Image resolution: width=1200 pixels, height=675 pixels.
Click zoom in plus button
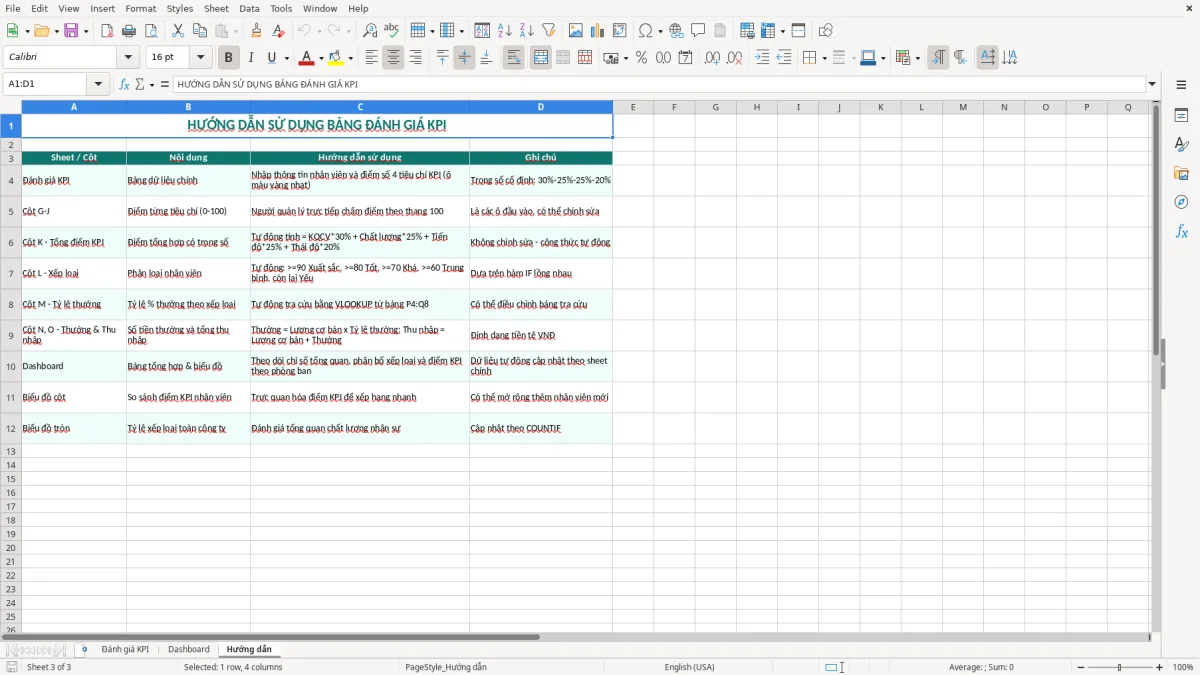pos(1160,667)
